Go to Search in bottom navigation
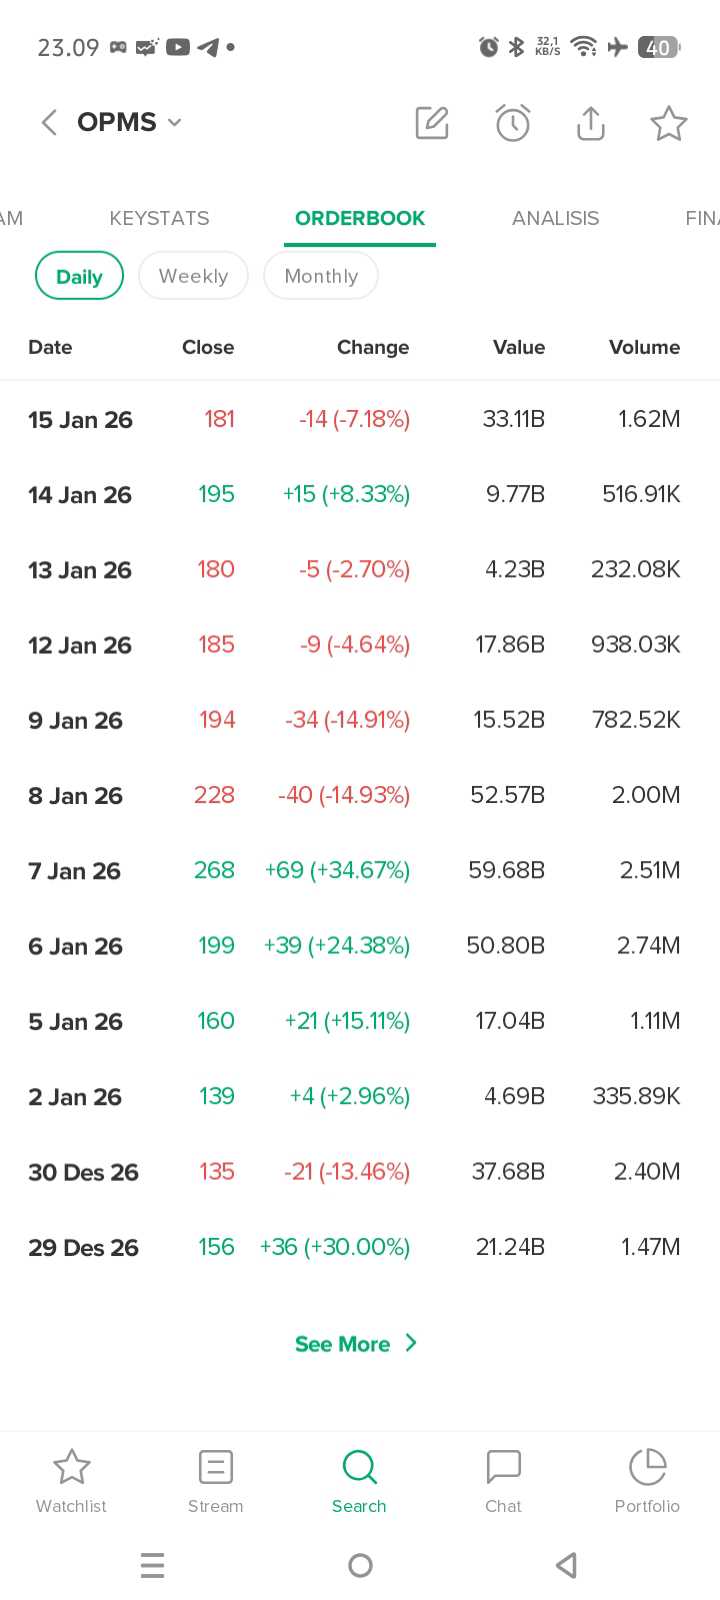 click(x=359, y=1480)
